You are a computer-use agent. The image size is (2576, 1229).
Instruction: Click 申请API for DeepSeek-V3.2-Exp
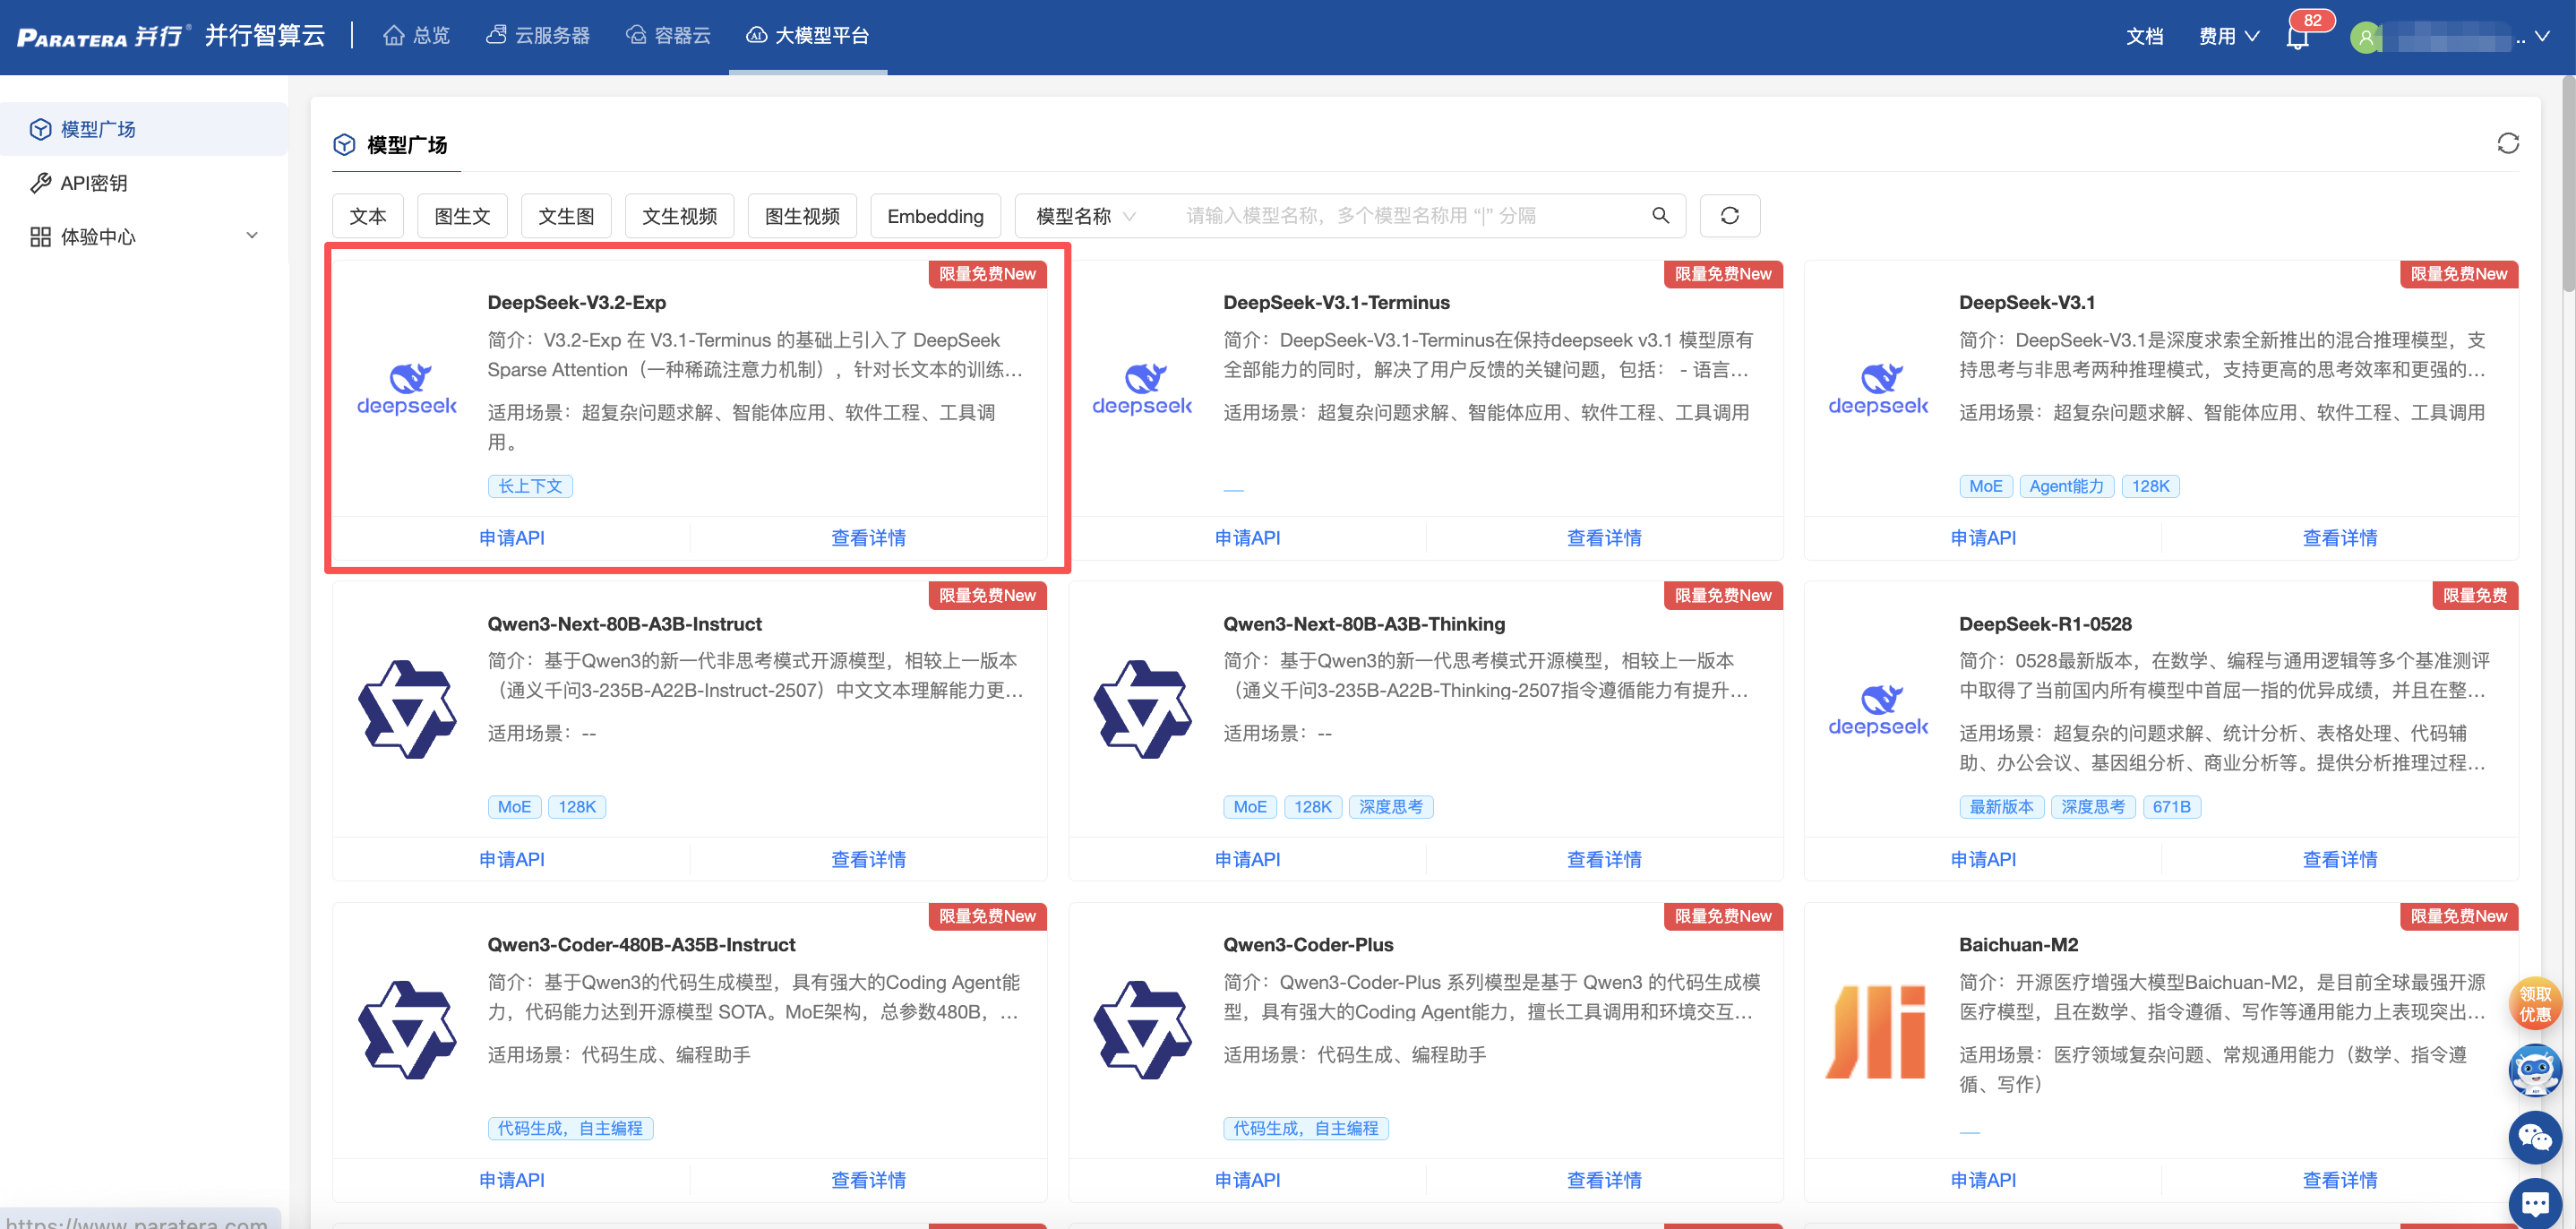pyautogui.click(x=511, y=538)
